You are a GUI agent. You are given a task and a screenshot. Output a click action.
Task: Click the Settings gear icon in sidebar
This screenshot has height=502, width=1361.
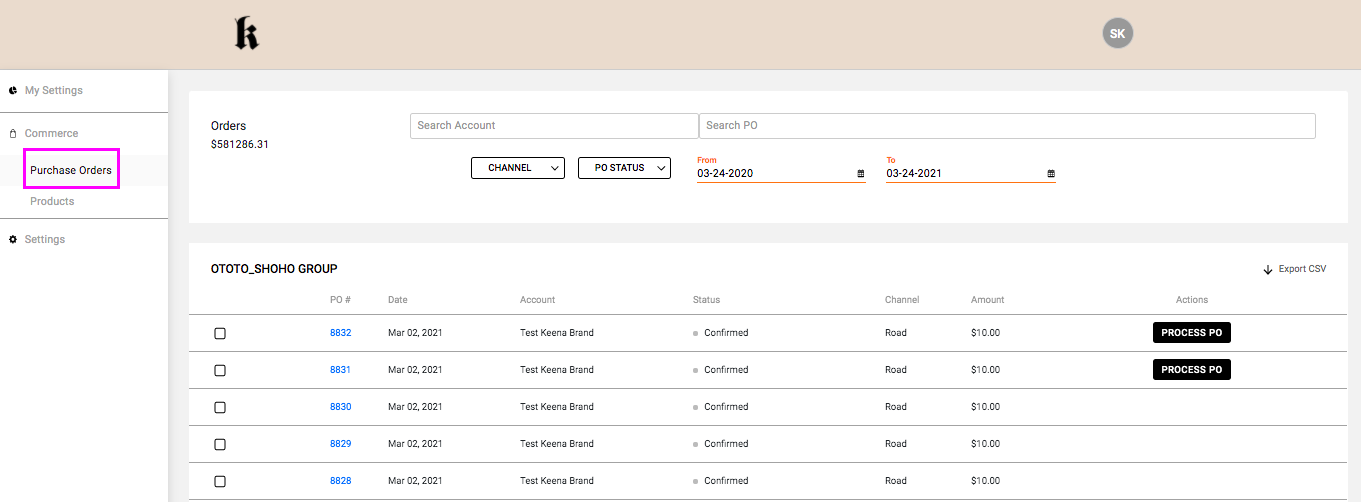13,240
